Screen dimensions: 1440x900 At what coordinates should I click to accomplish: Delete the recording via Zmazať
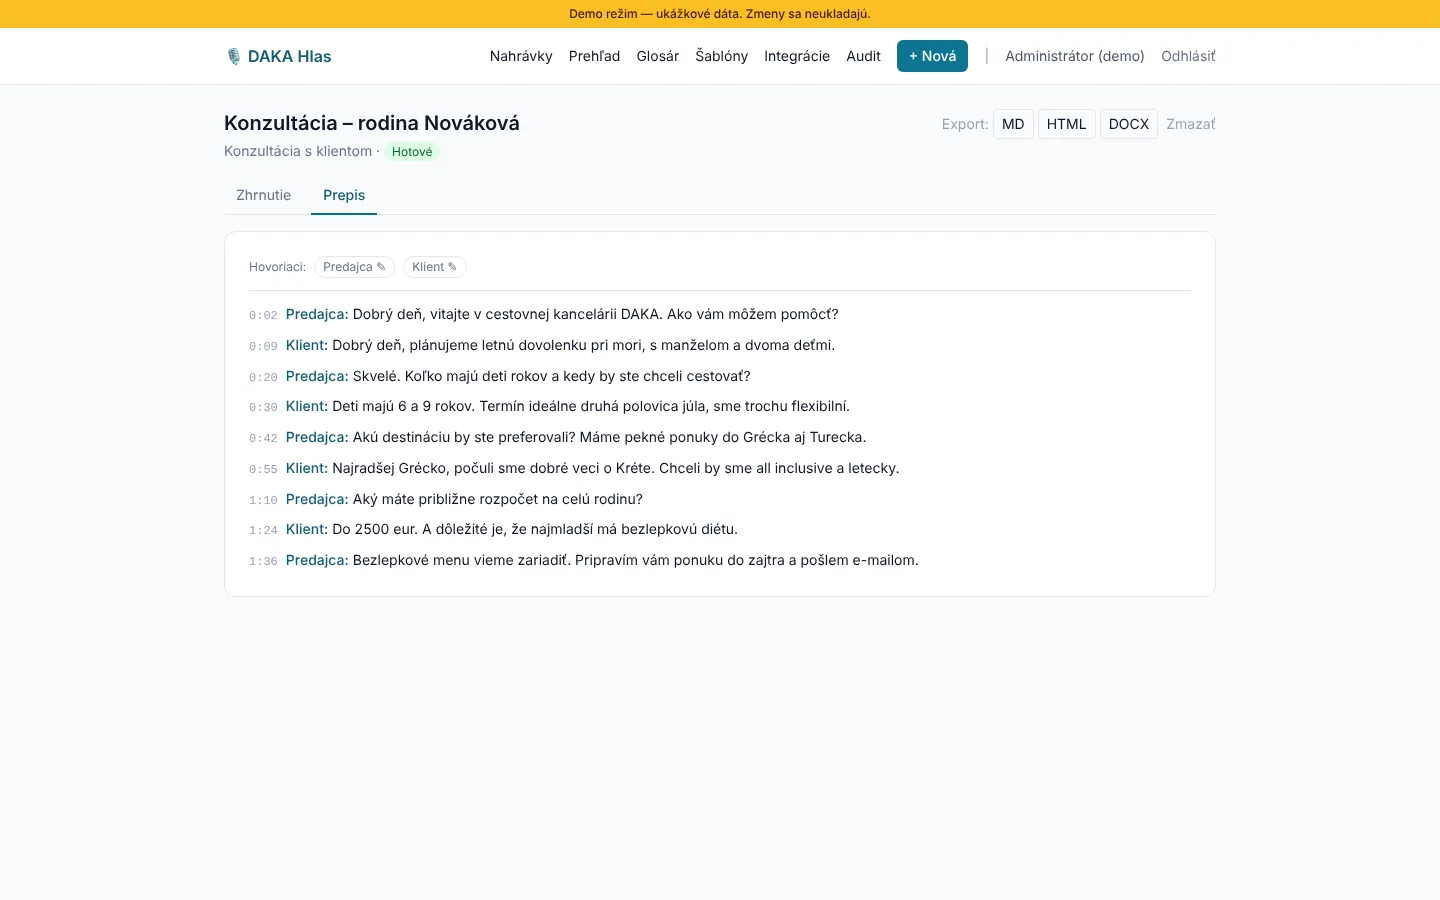coord(1191,124)
